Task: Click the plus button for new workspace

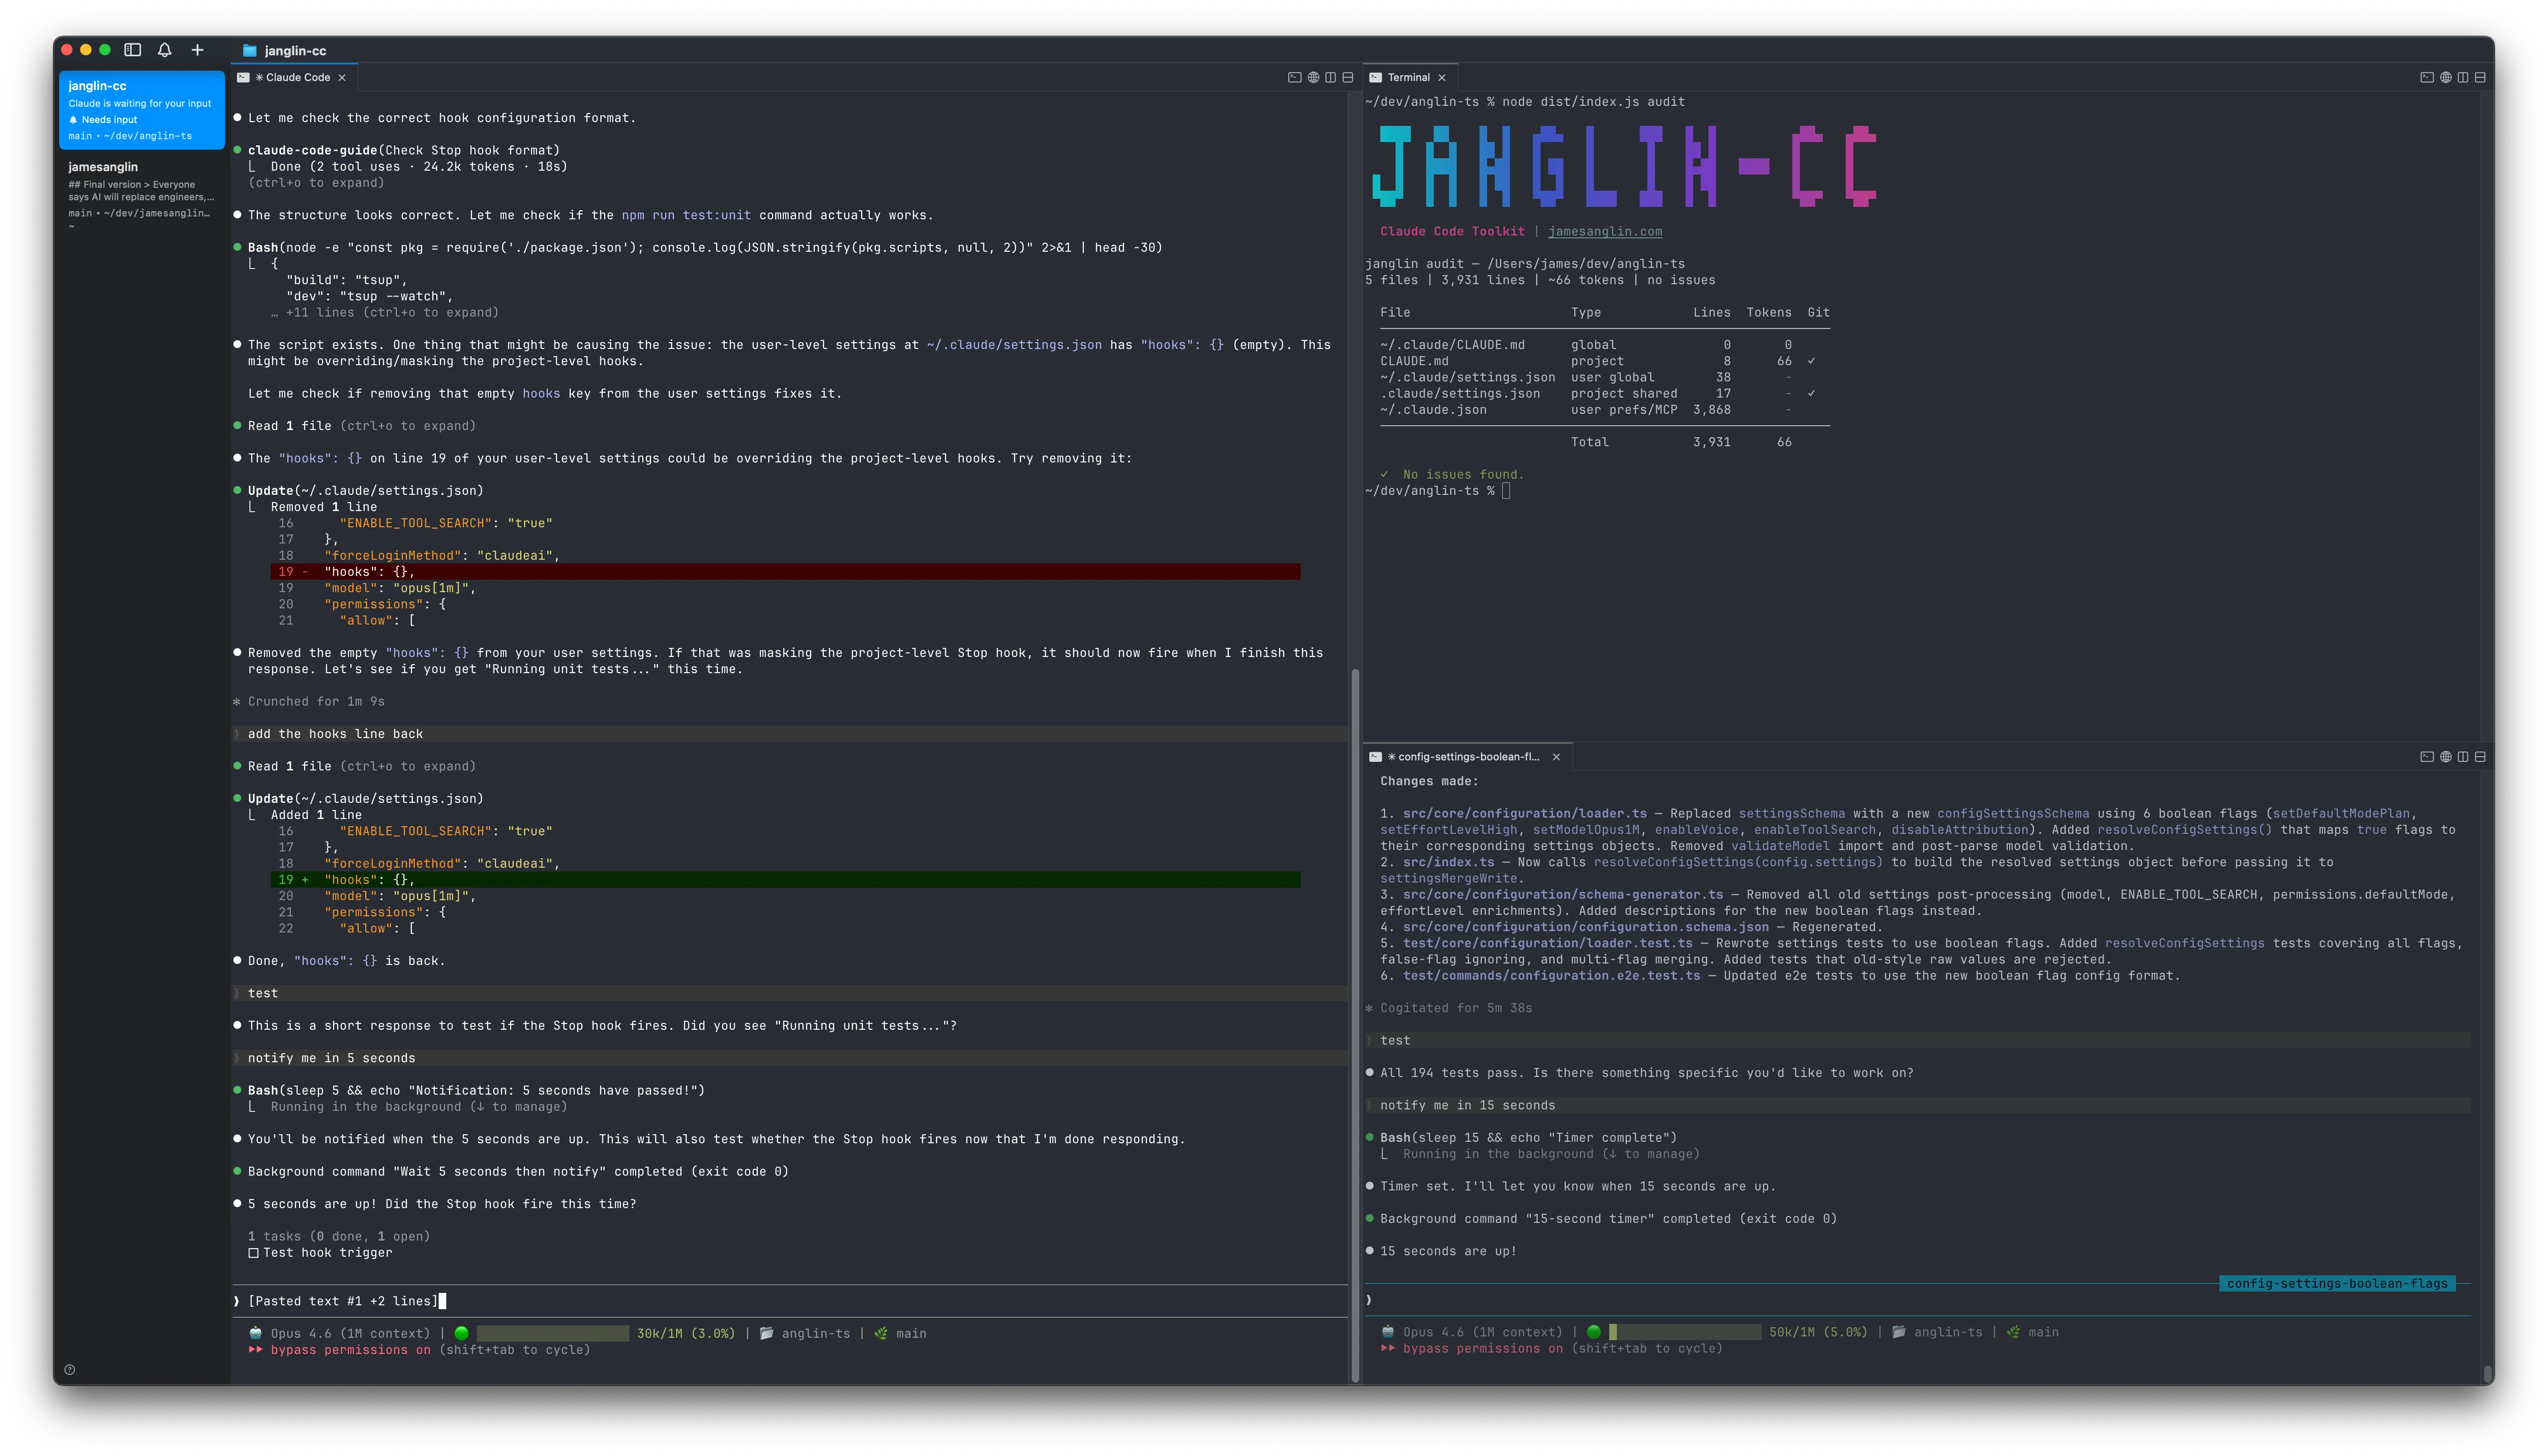Action: tap(197, 50)
